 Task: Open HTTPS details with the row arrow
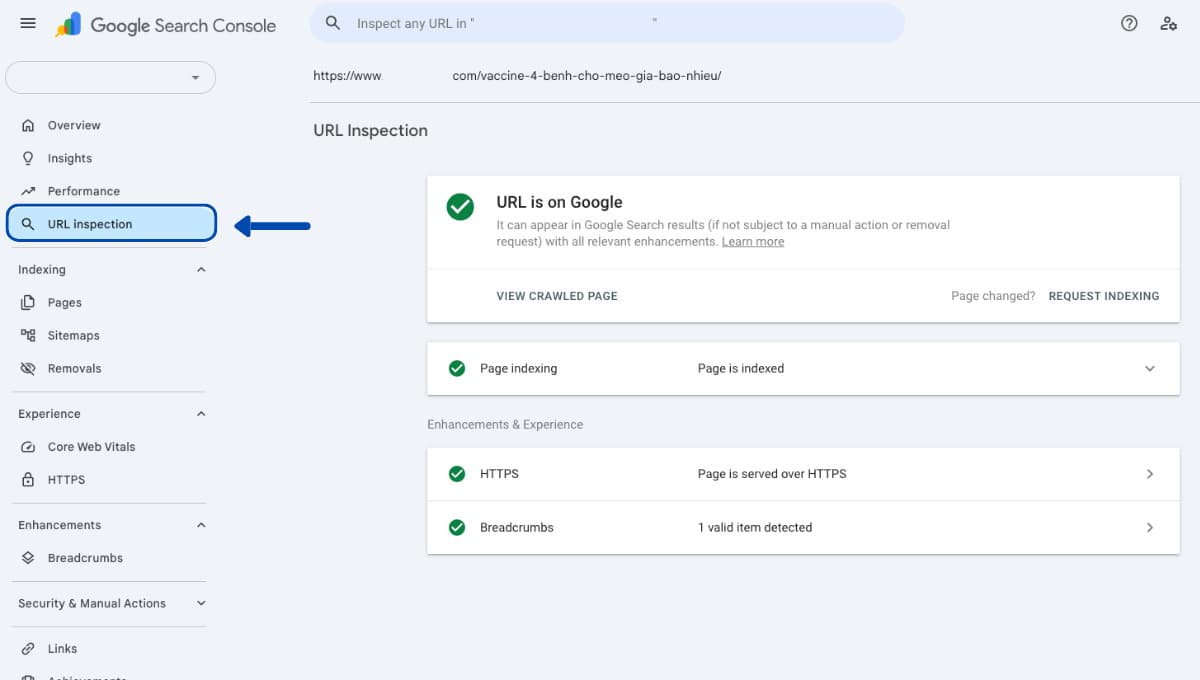(1150, 474)
